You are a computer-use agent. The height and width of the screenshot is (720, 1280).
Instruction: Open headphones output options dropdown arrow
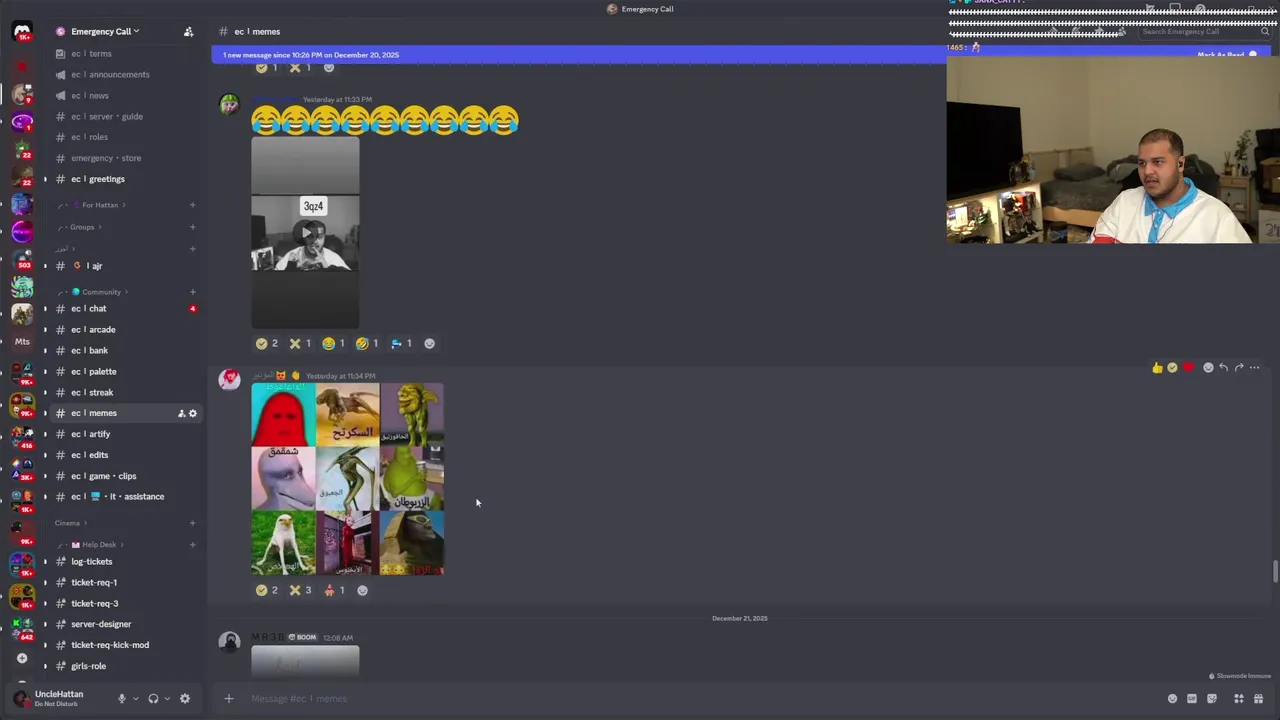click(x=166, y=699)
